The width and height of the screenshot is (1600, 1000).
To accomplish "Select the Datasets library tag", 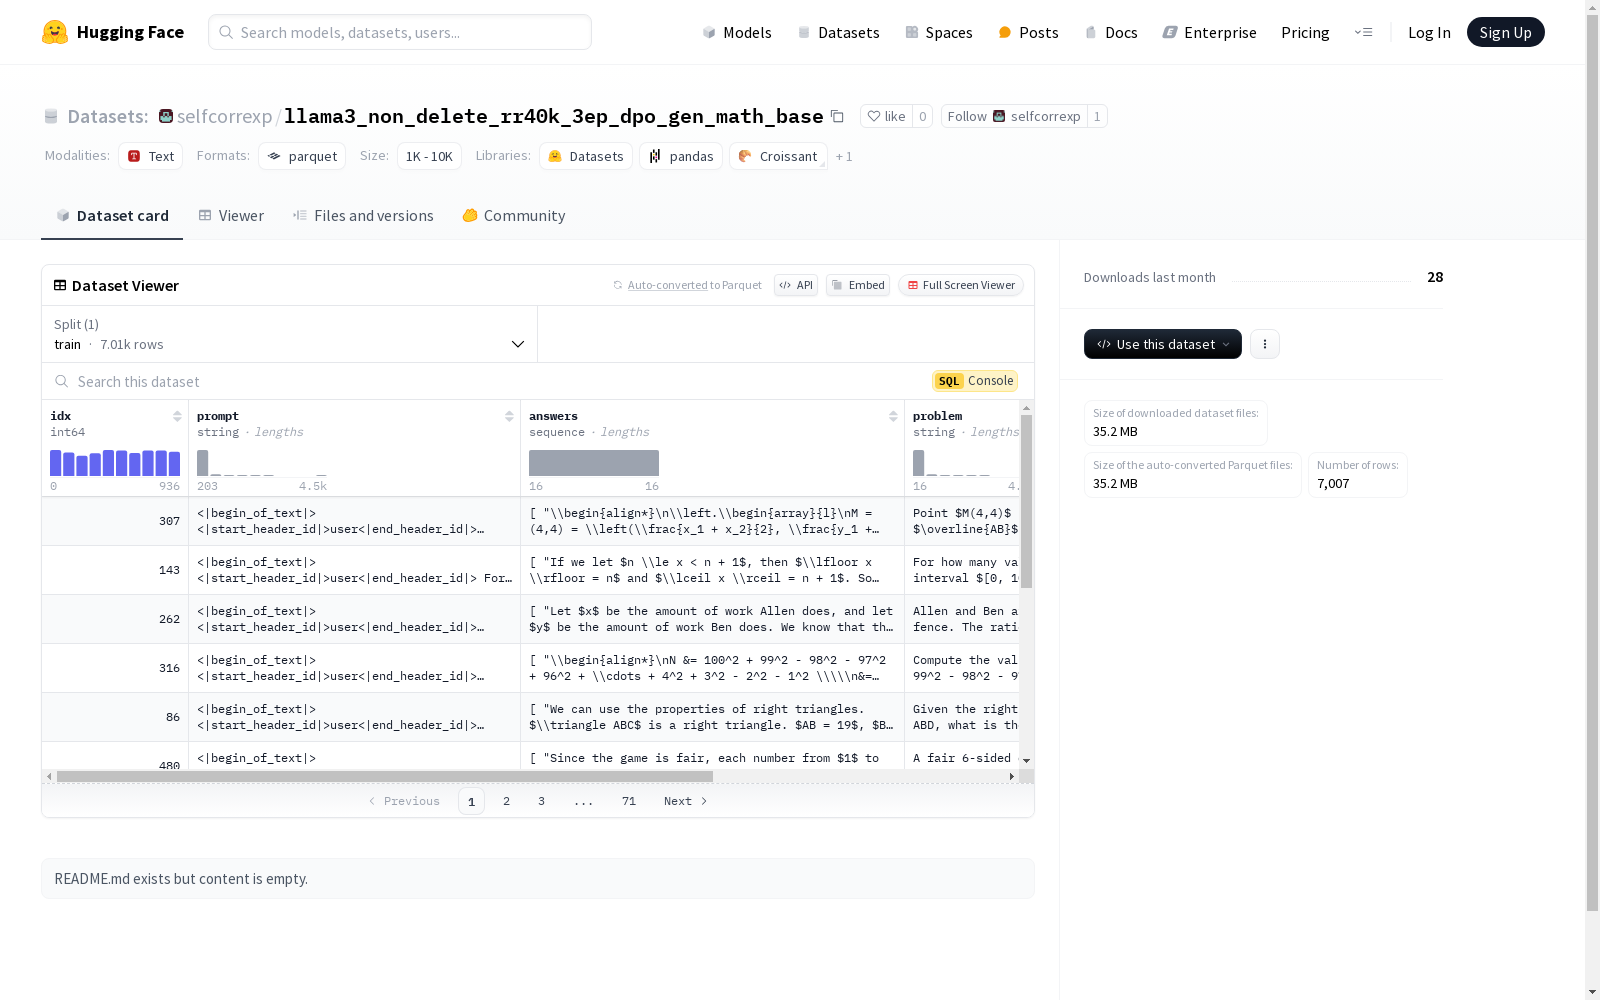I will [586, 156].
